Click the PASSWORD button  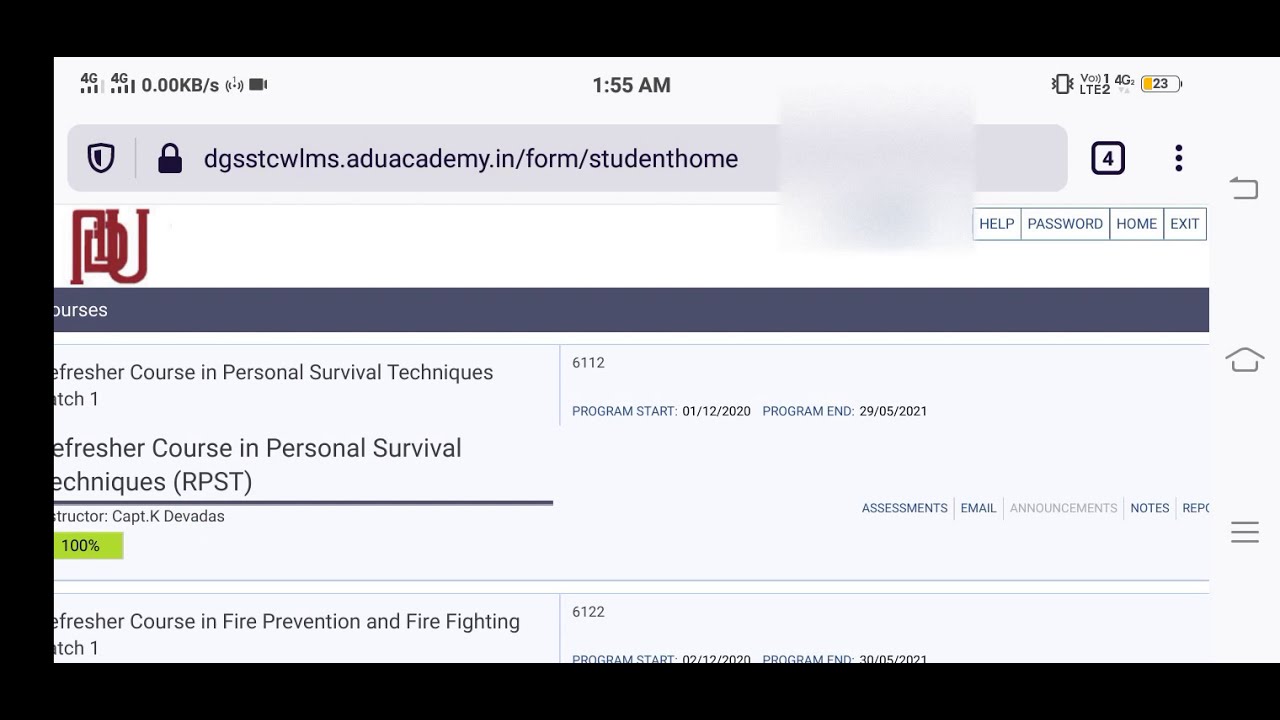click(1065, 224)
